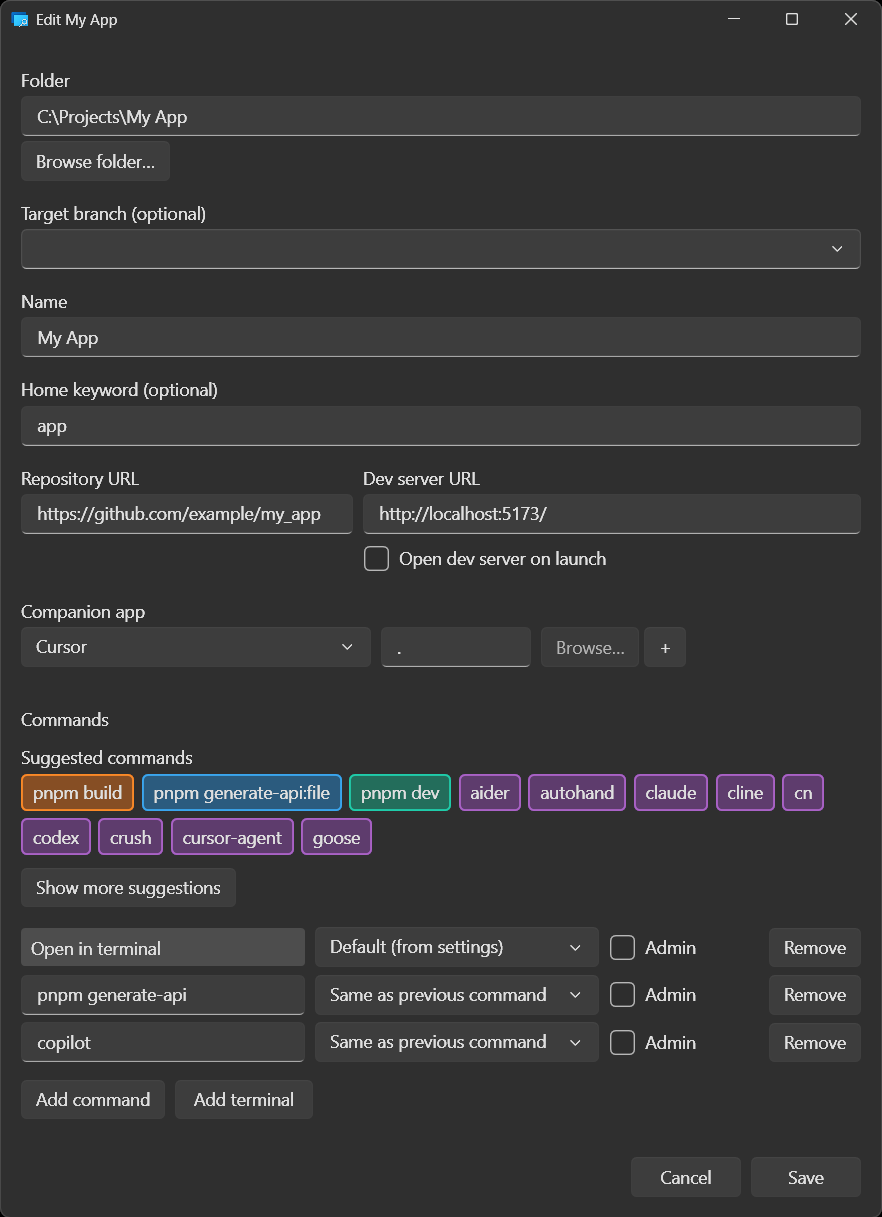Click the Browse folder... button
Viewport: 882px width, 1217px height.
point(95,161)
